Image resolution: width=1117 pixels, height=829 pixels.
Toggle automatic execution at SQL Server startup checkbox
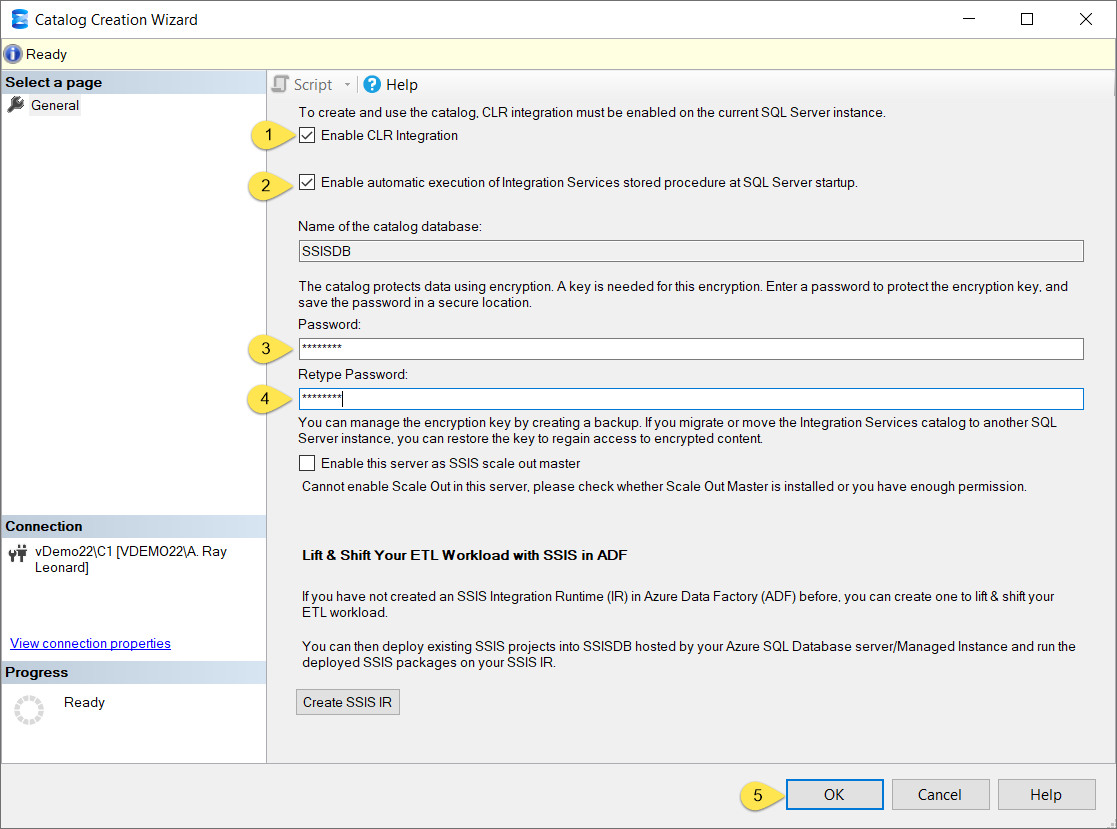click(307, 182)
